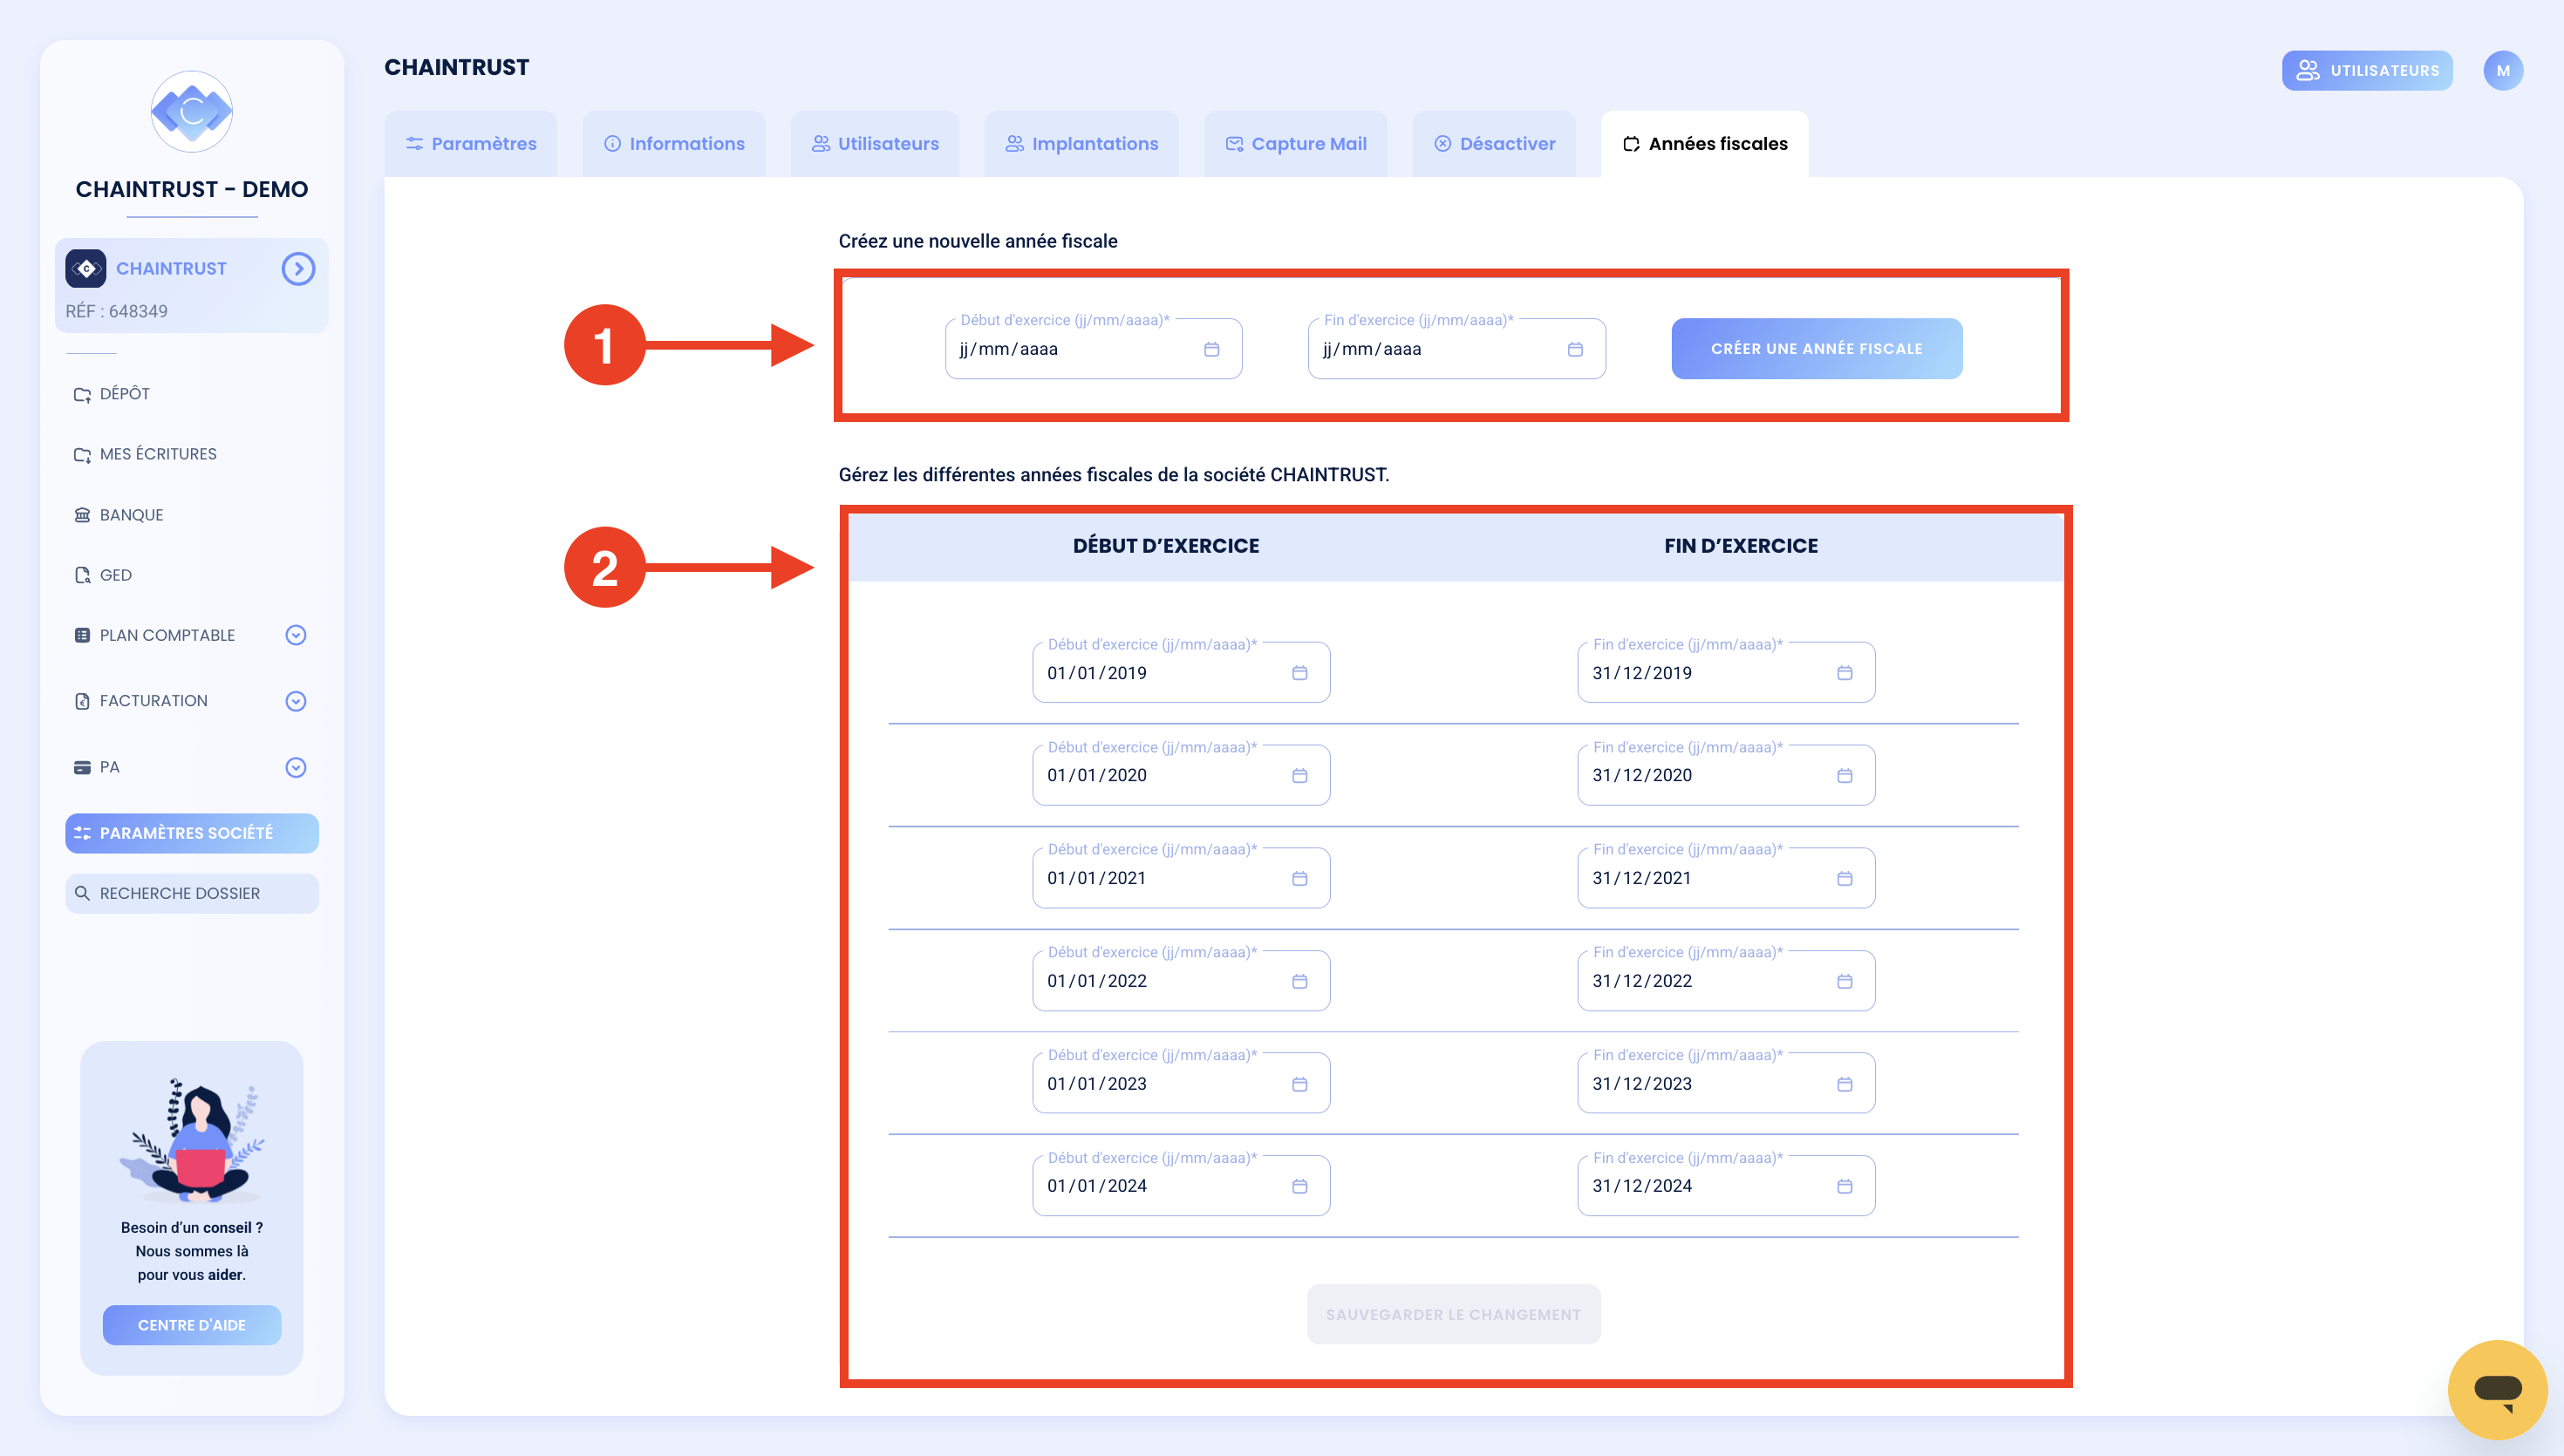Click RECHERCHE DOSSIER search field
The height and width of the screenshot is (1456, 2564).
192,893
